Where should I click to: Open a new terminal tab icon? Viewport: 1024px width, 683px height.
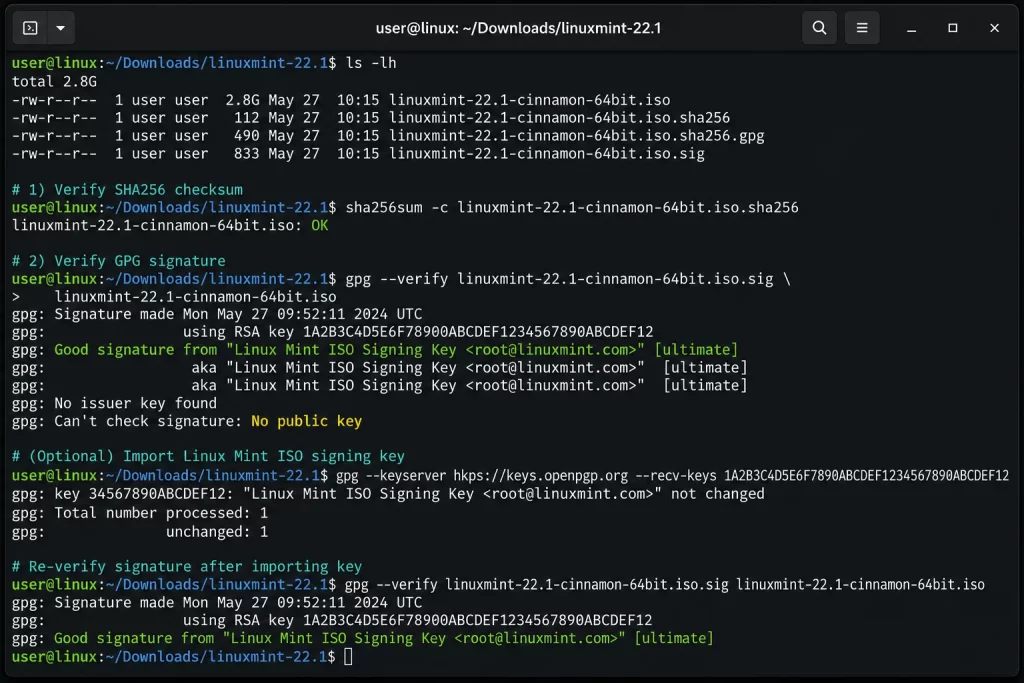point(30,28)
